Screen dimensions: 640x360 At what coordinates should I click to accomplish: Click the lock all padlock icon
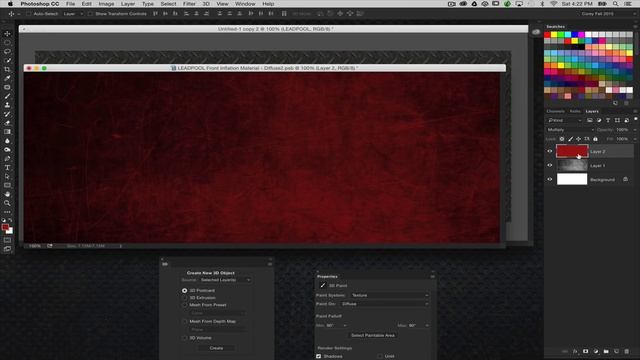pos(595,139)
